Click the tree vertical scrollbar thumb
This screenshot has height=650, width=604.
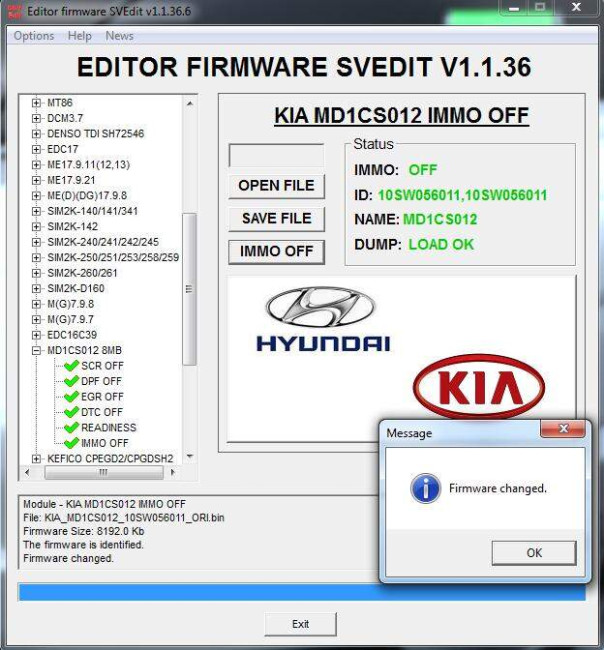point(189,289)
